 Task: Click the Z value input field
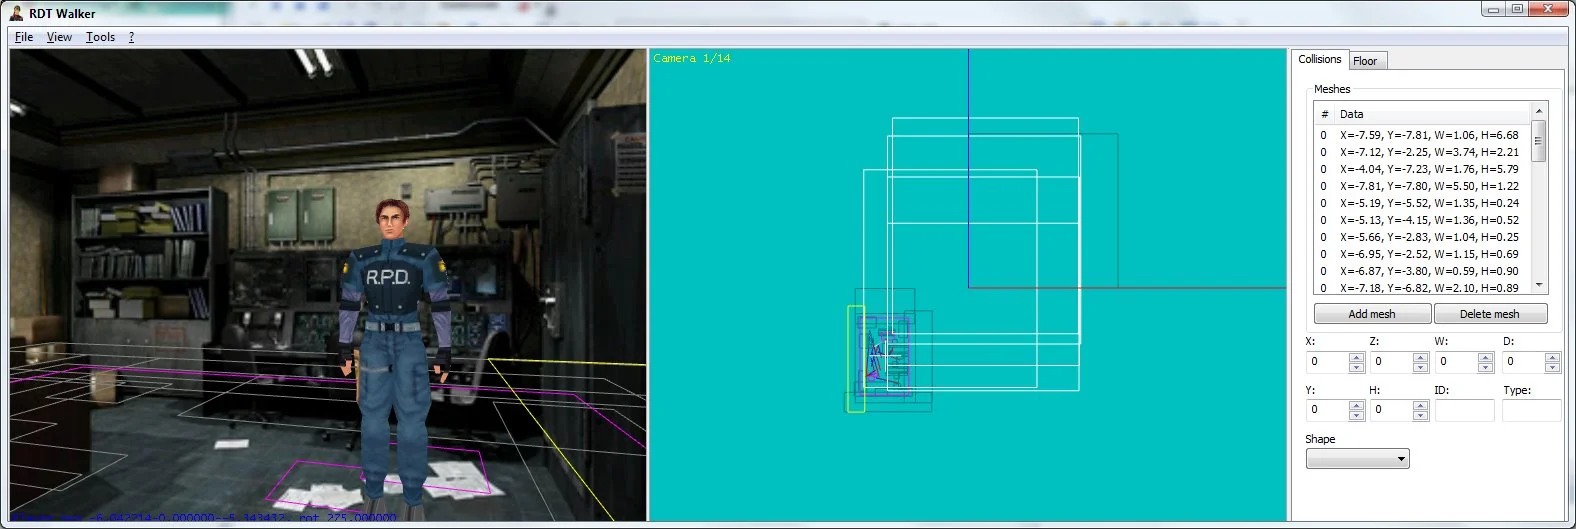click(x=1391, y=362)
